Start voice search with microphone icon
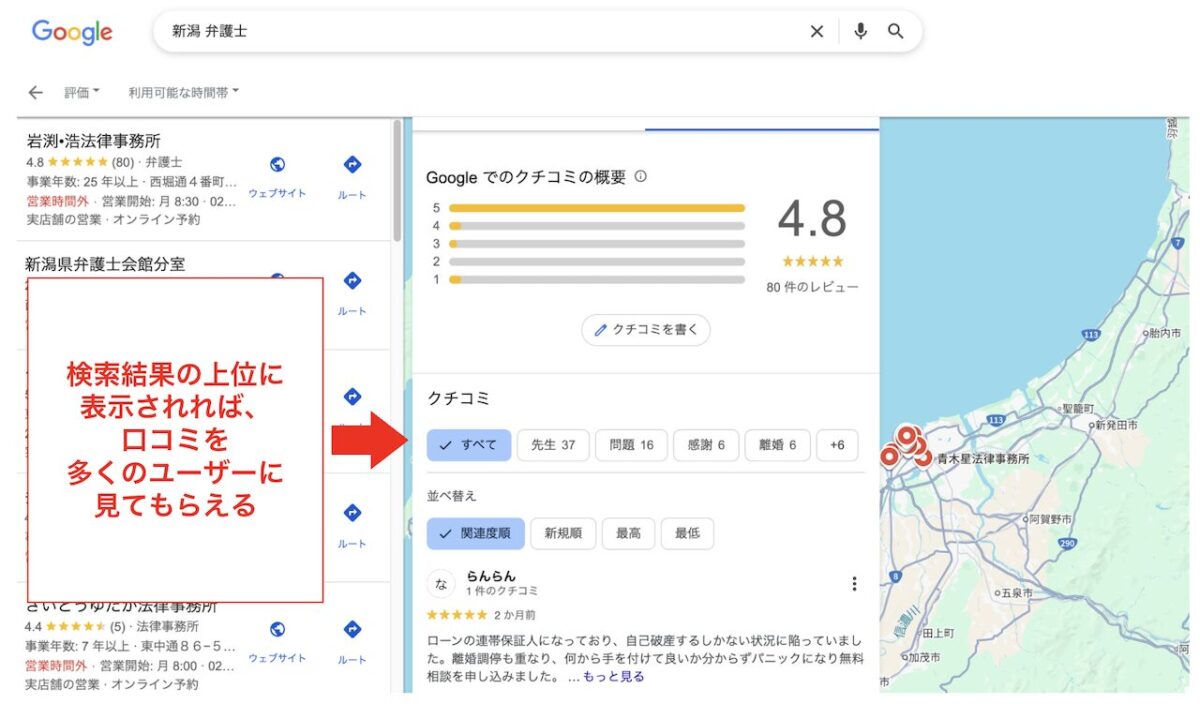 click(x=860, y=32)
